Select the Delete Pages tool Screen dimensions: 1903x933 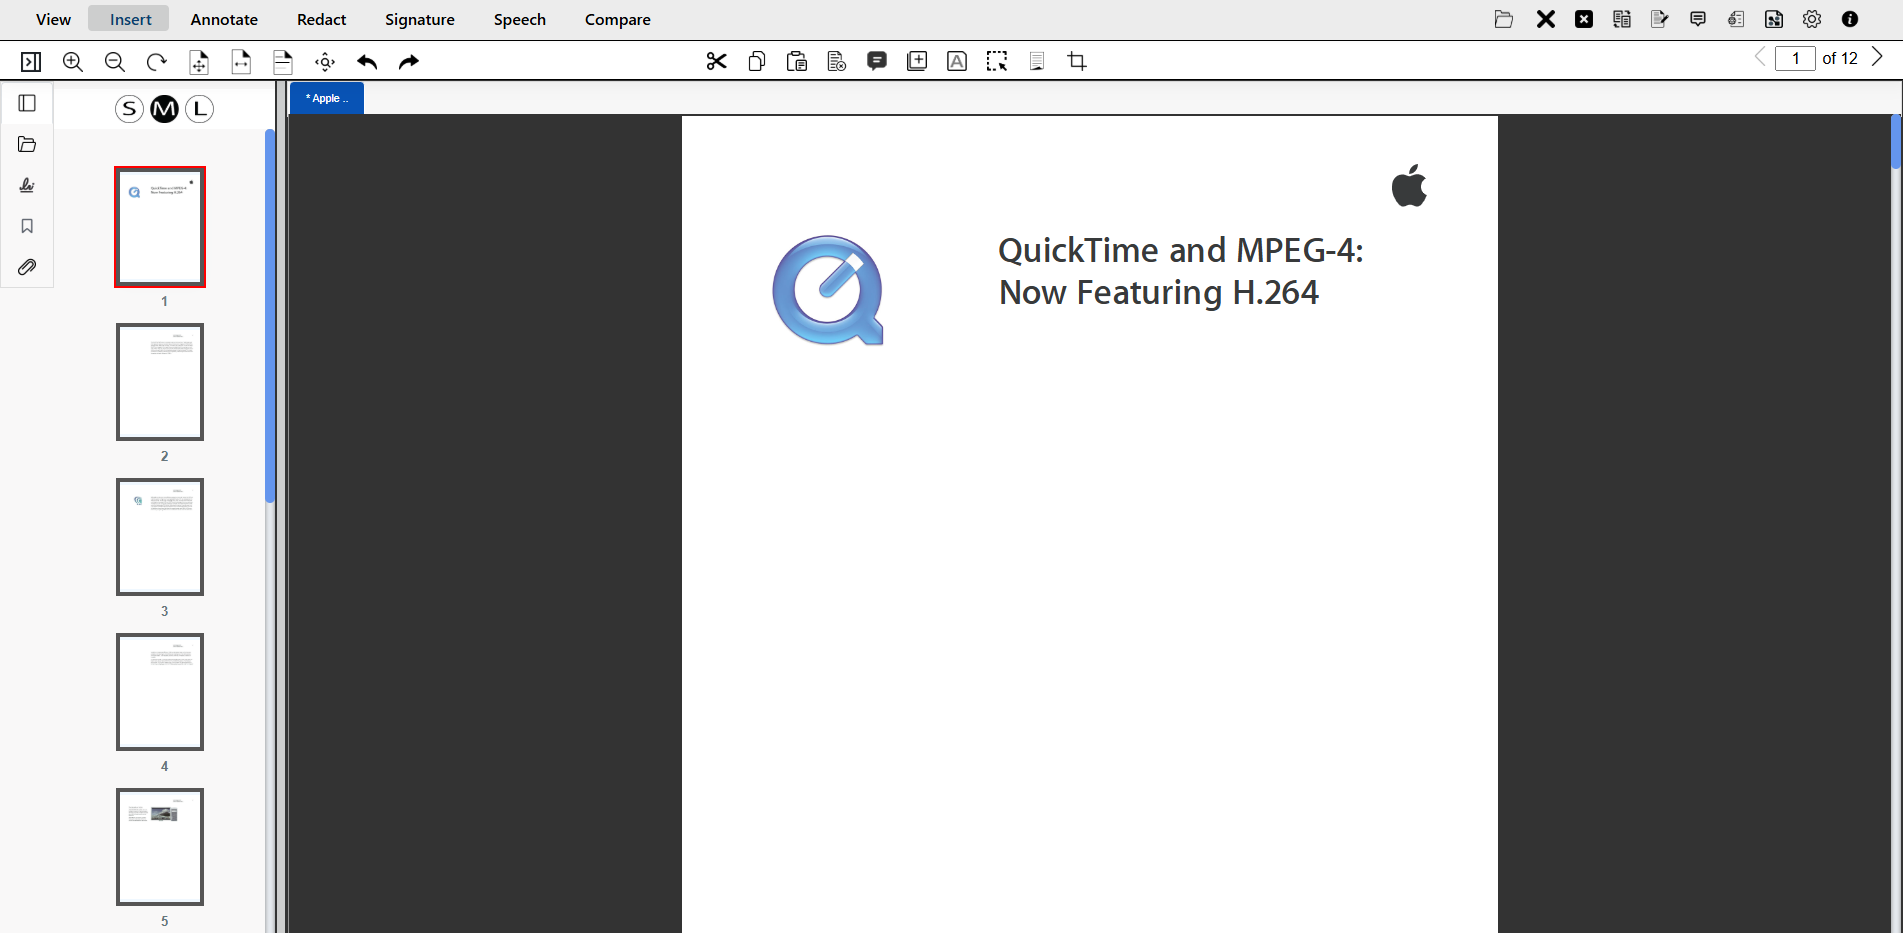pos(836,61)
